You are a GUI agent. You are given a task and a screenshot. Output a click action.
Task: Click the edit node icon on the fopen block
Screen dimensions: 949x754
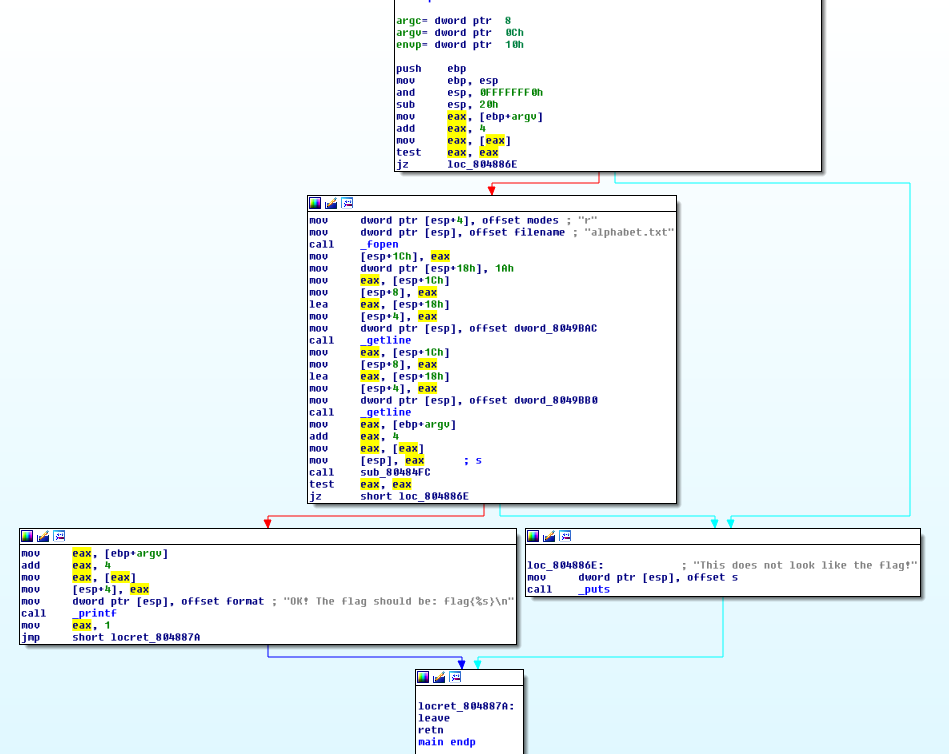331,203
